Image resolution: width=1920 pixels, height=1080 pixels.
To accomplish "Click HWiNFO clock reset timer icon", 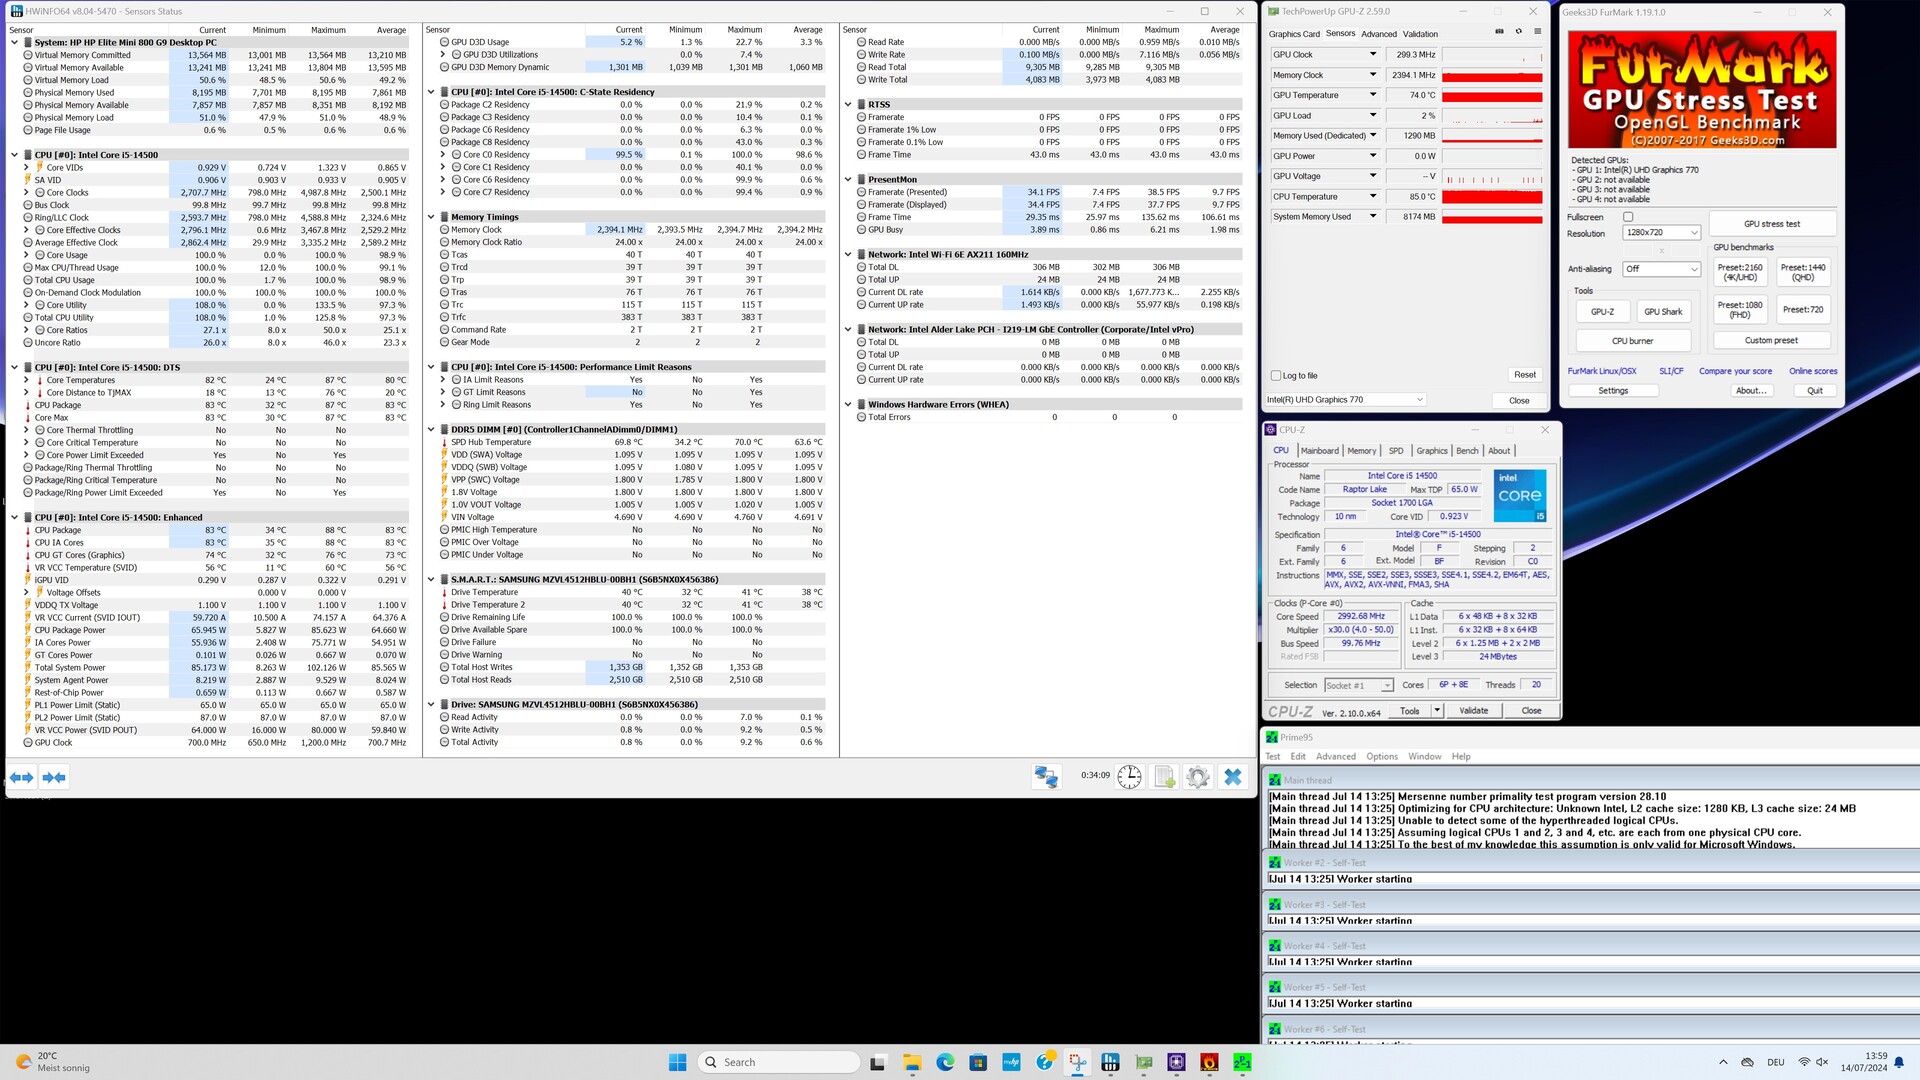I will click(x=1130, y=777).
